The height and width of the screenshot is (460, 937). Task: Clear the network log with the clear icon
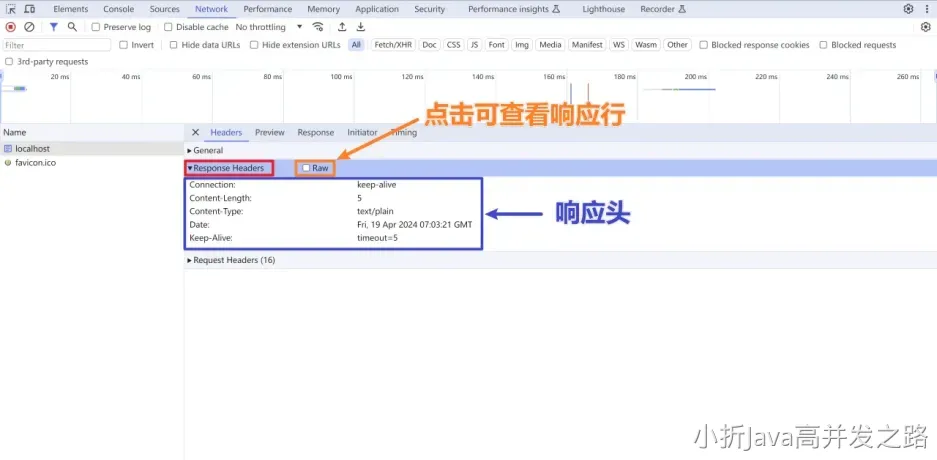tap(29, 27)
